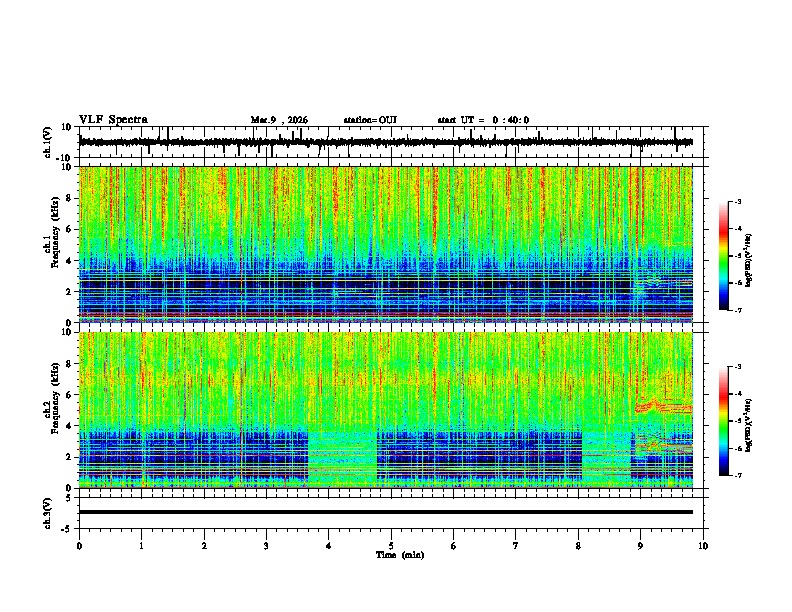Click time axis tick label "0"
Viewport: 792px width, 612px height.
(x=79, y=546)
